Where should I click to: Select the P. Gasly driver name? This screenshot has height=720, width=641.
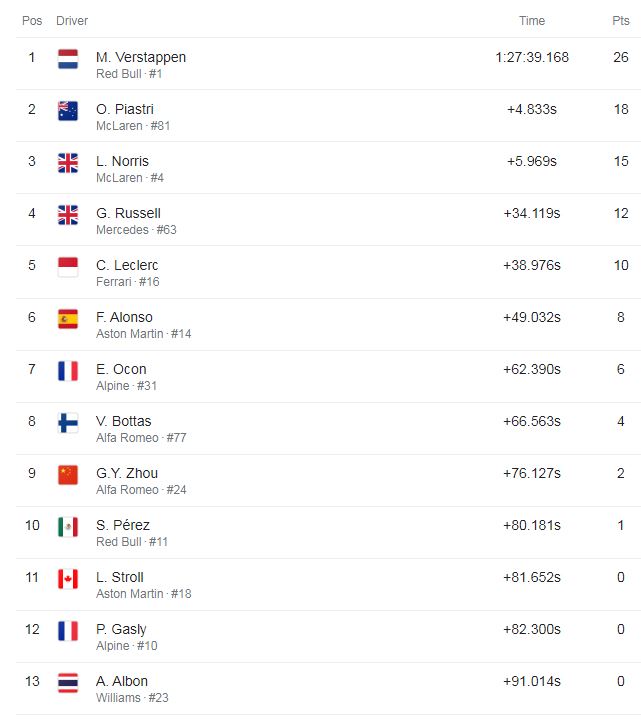121,629
